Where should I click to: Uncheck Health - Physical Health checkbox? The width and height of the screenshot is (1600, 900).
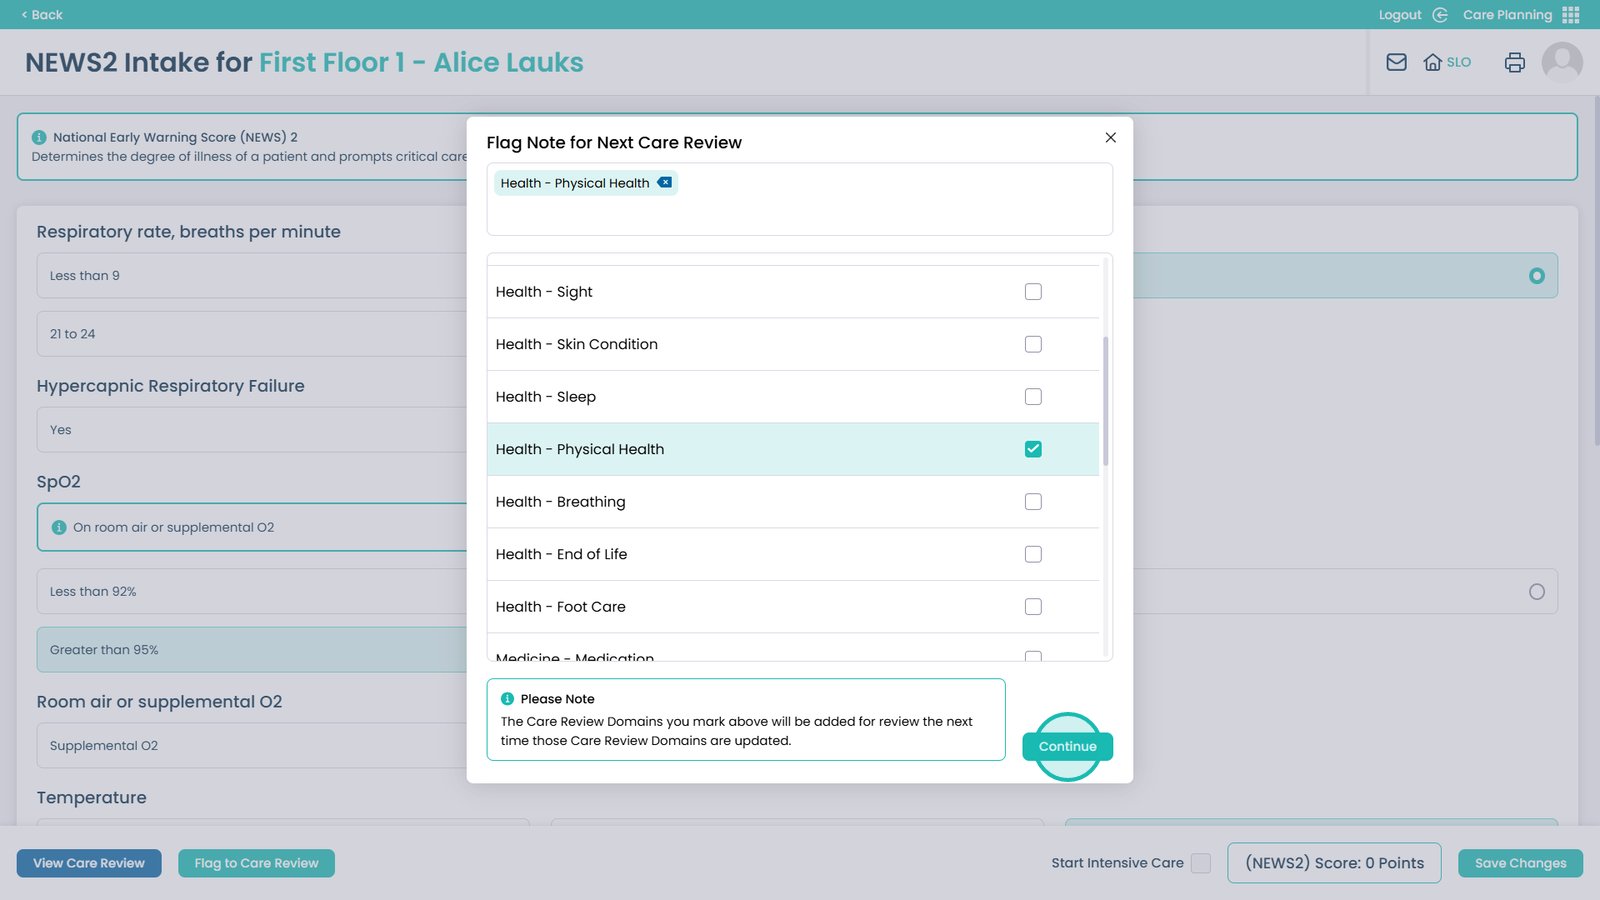pos(1033,450)
